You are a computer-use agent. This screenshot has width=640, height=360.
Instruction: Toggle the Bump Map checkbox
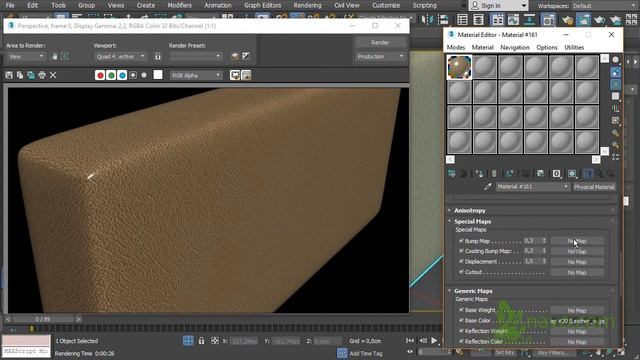[x=461, y=241]
